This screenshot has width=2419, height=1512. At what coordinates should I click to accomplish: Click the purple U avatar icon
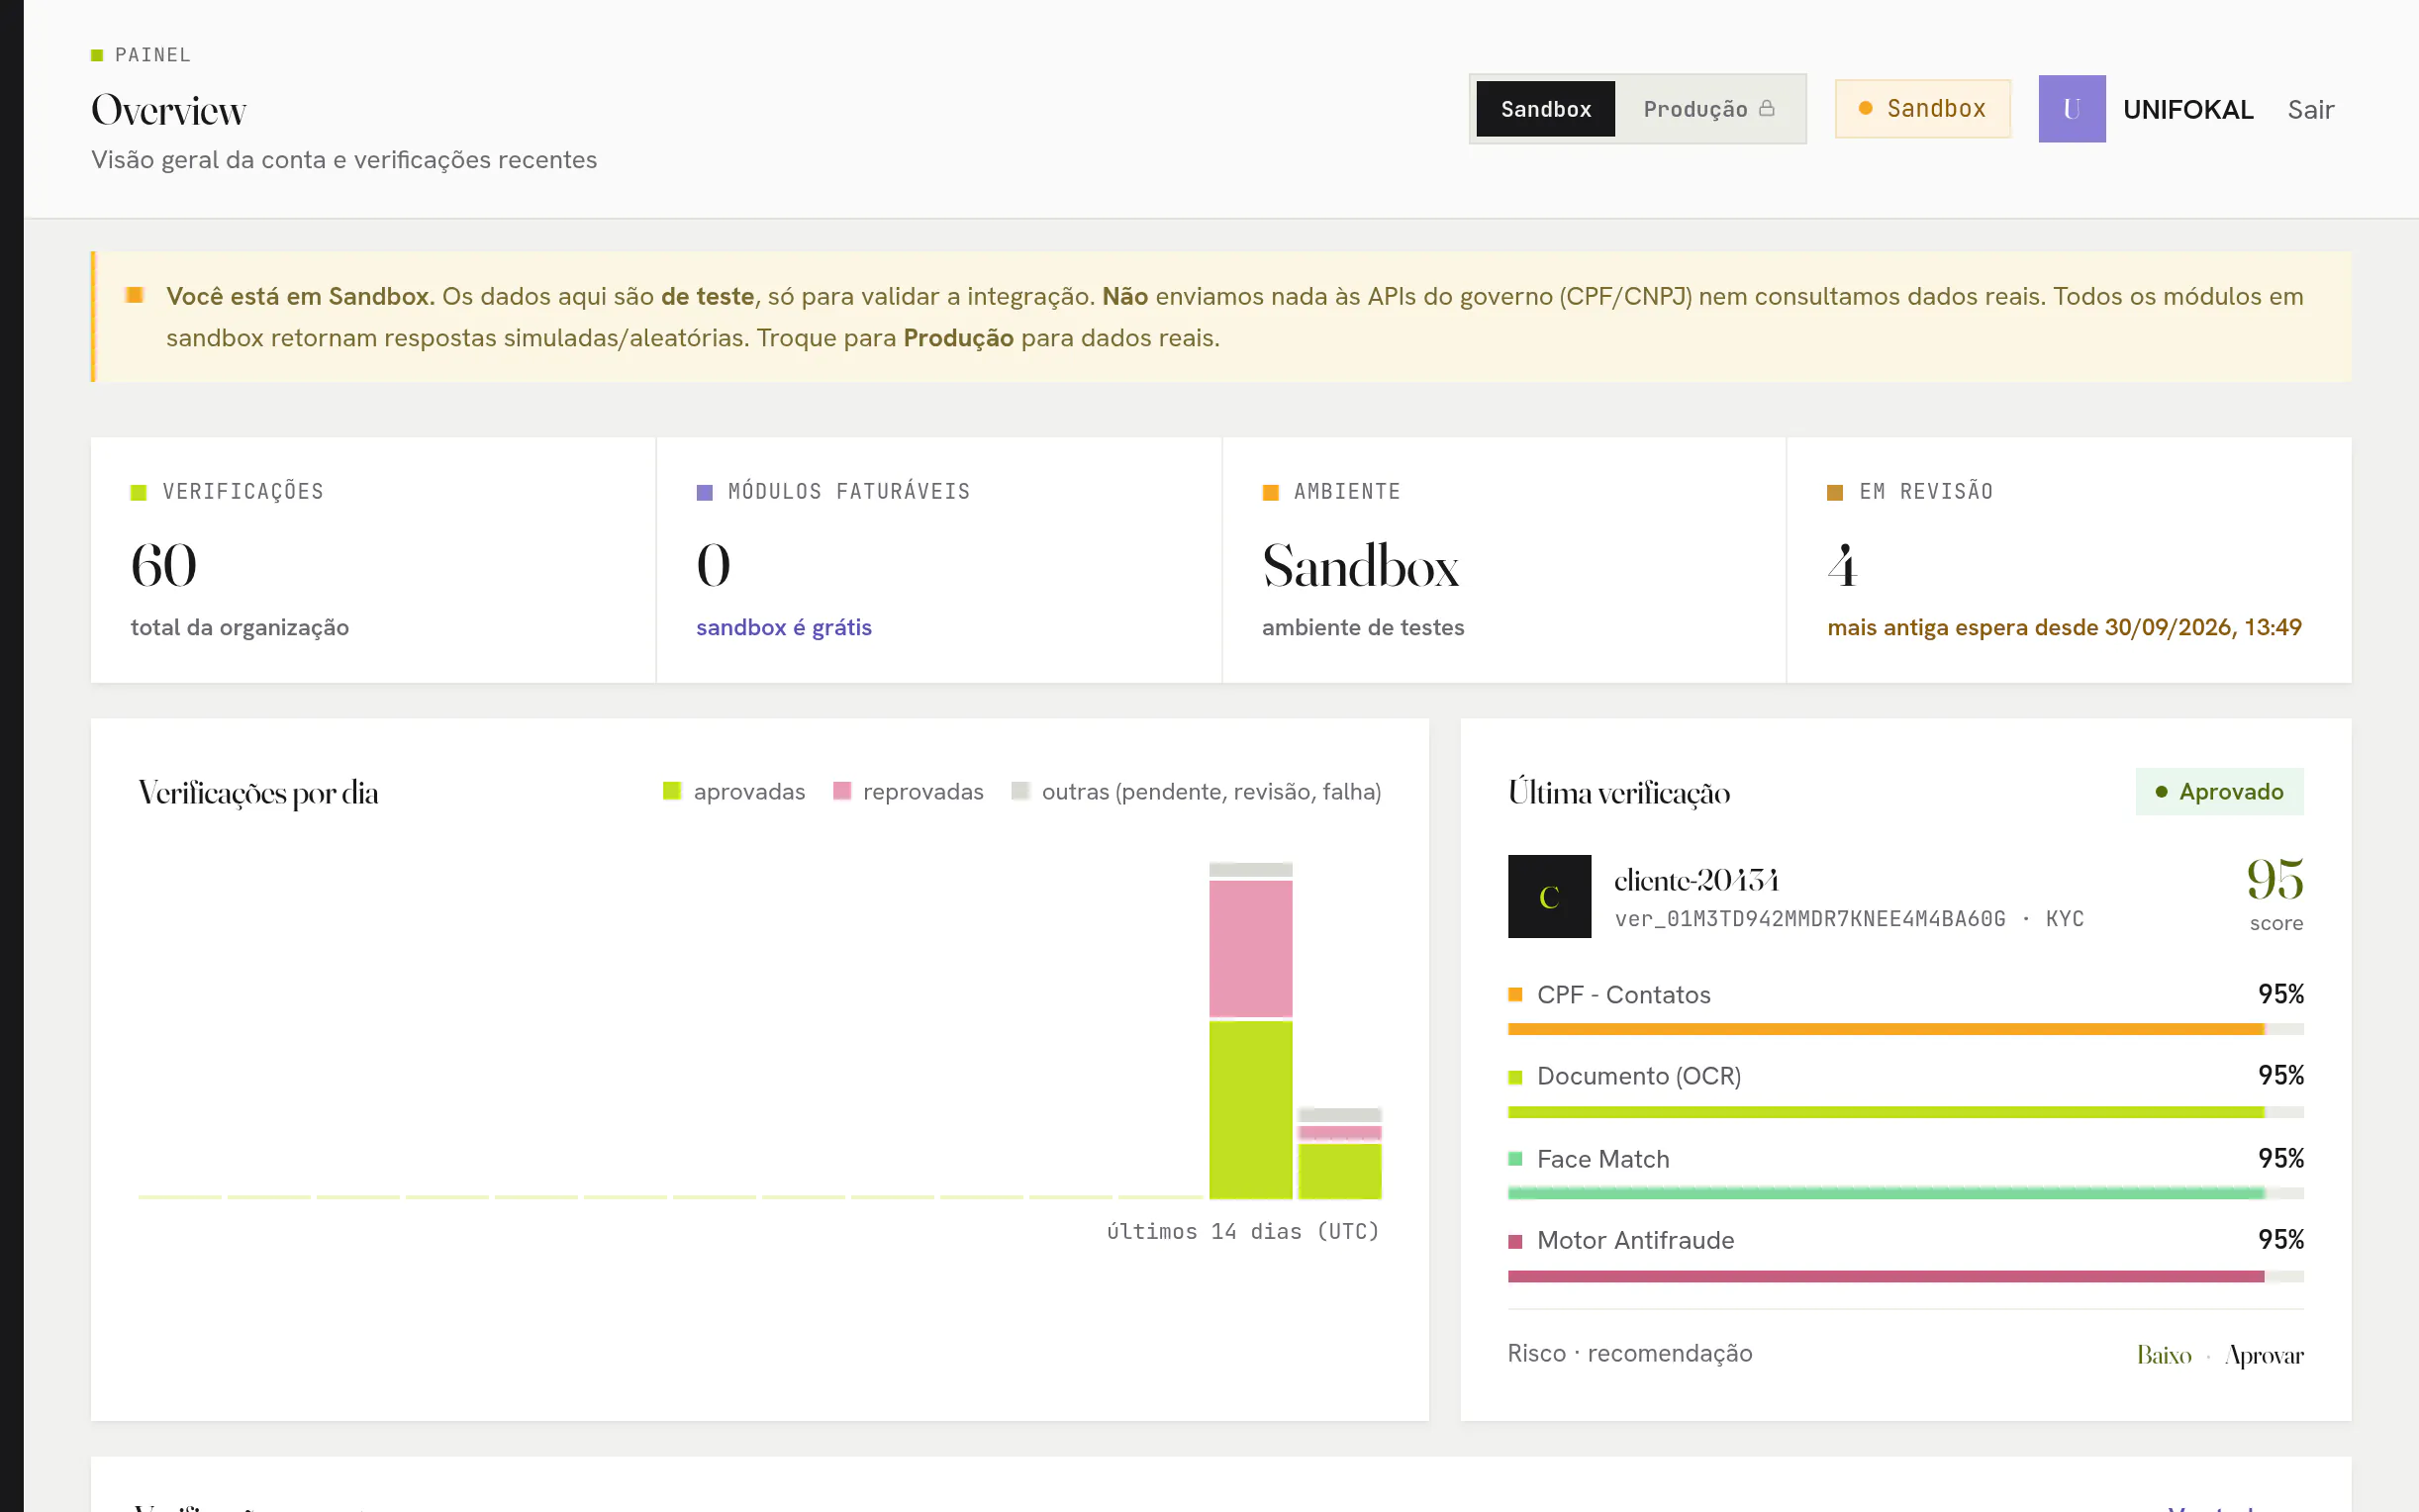pos(2071,109)
